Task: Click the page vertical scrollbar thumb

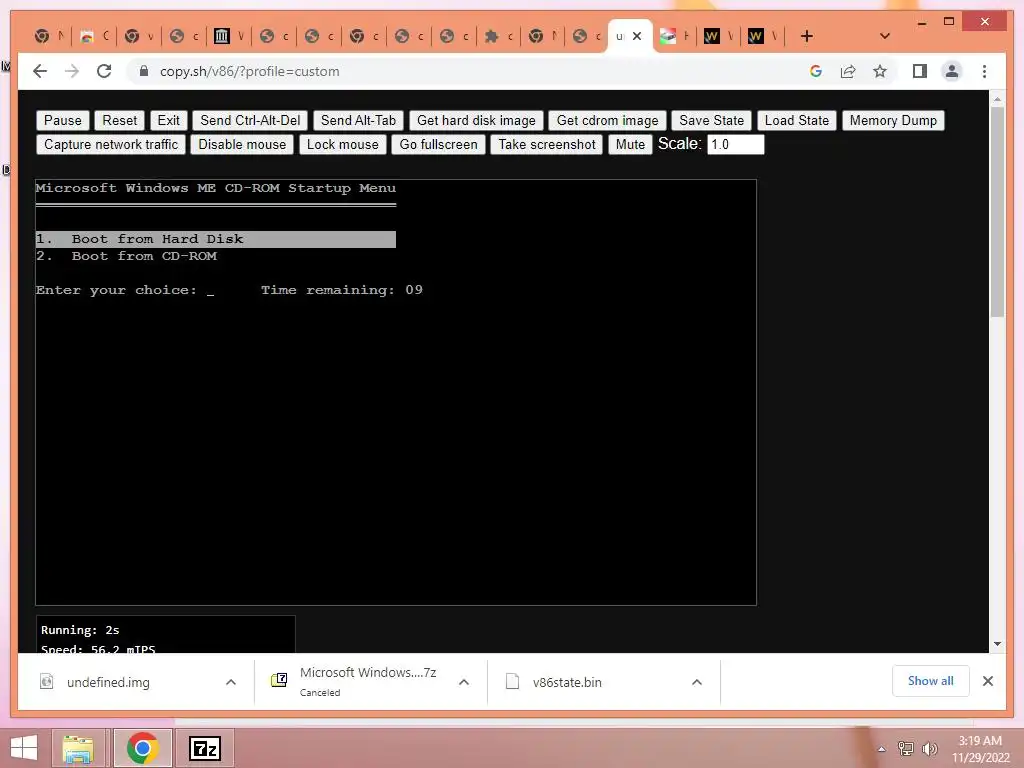Action: pyautogui.click(x=997, y=212)
